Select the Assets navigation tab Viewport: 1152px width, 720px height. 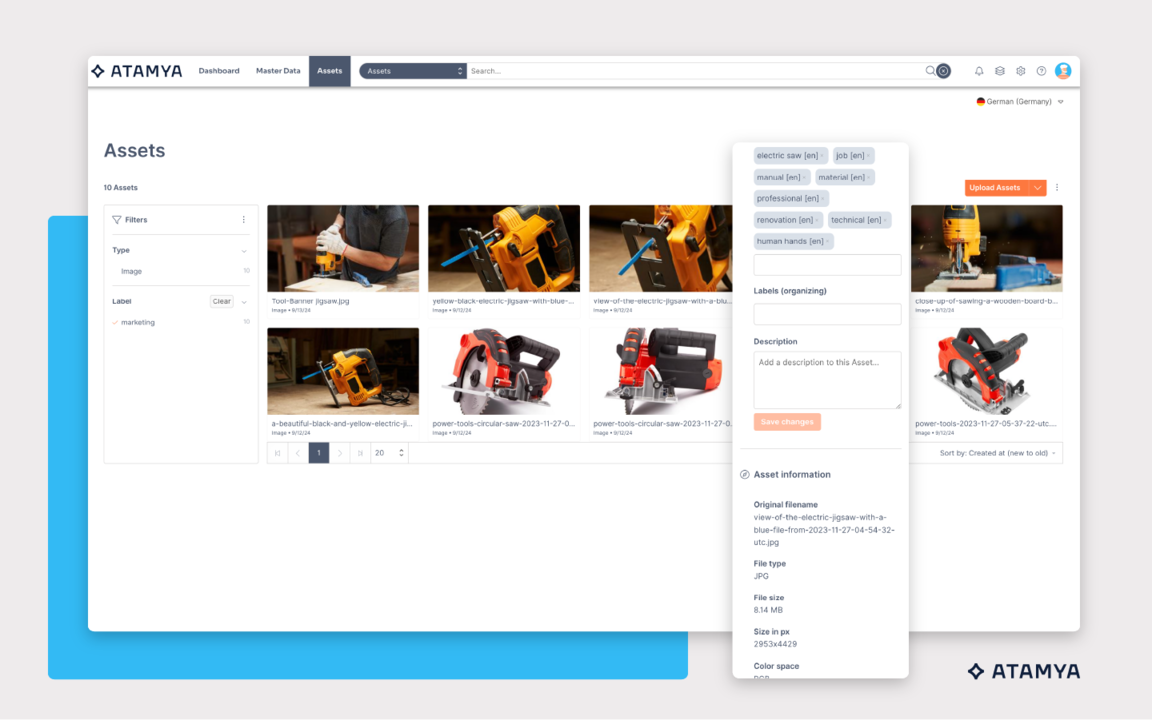[x=329, y=71]
